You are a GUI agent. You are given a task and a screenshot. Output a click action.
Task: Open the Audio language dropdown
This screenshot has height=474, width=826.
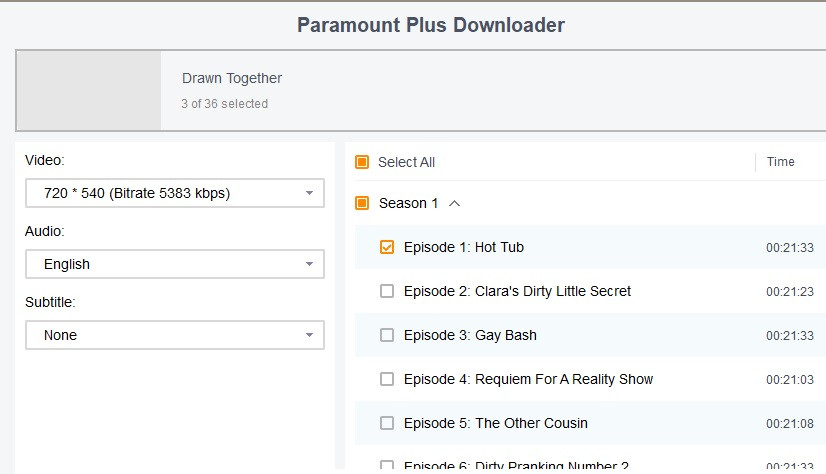coord(174,264)
